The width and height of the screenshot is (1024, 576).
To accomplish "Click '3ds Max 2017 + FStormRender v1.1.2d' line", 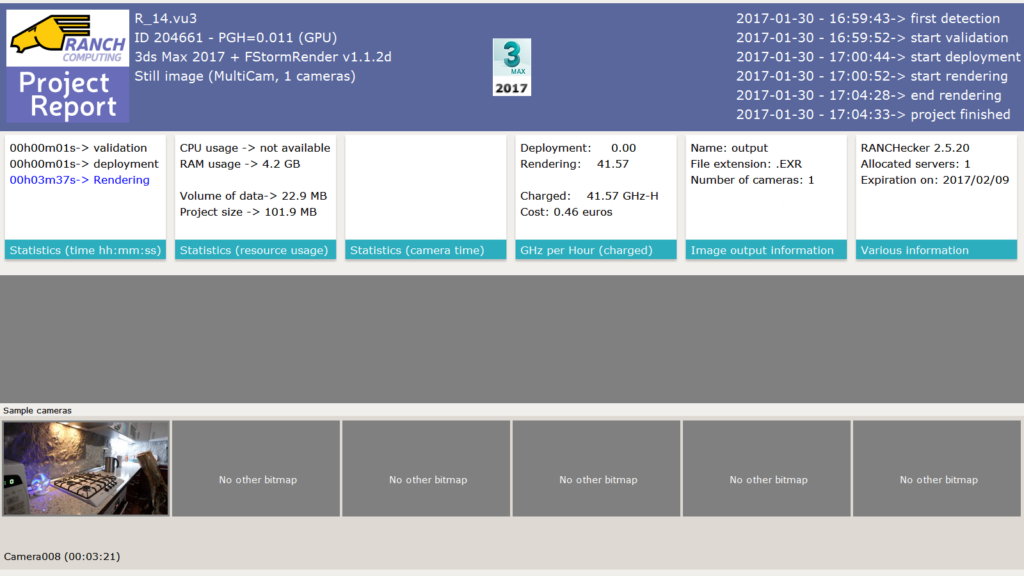I will point(263,57).
